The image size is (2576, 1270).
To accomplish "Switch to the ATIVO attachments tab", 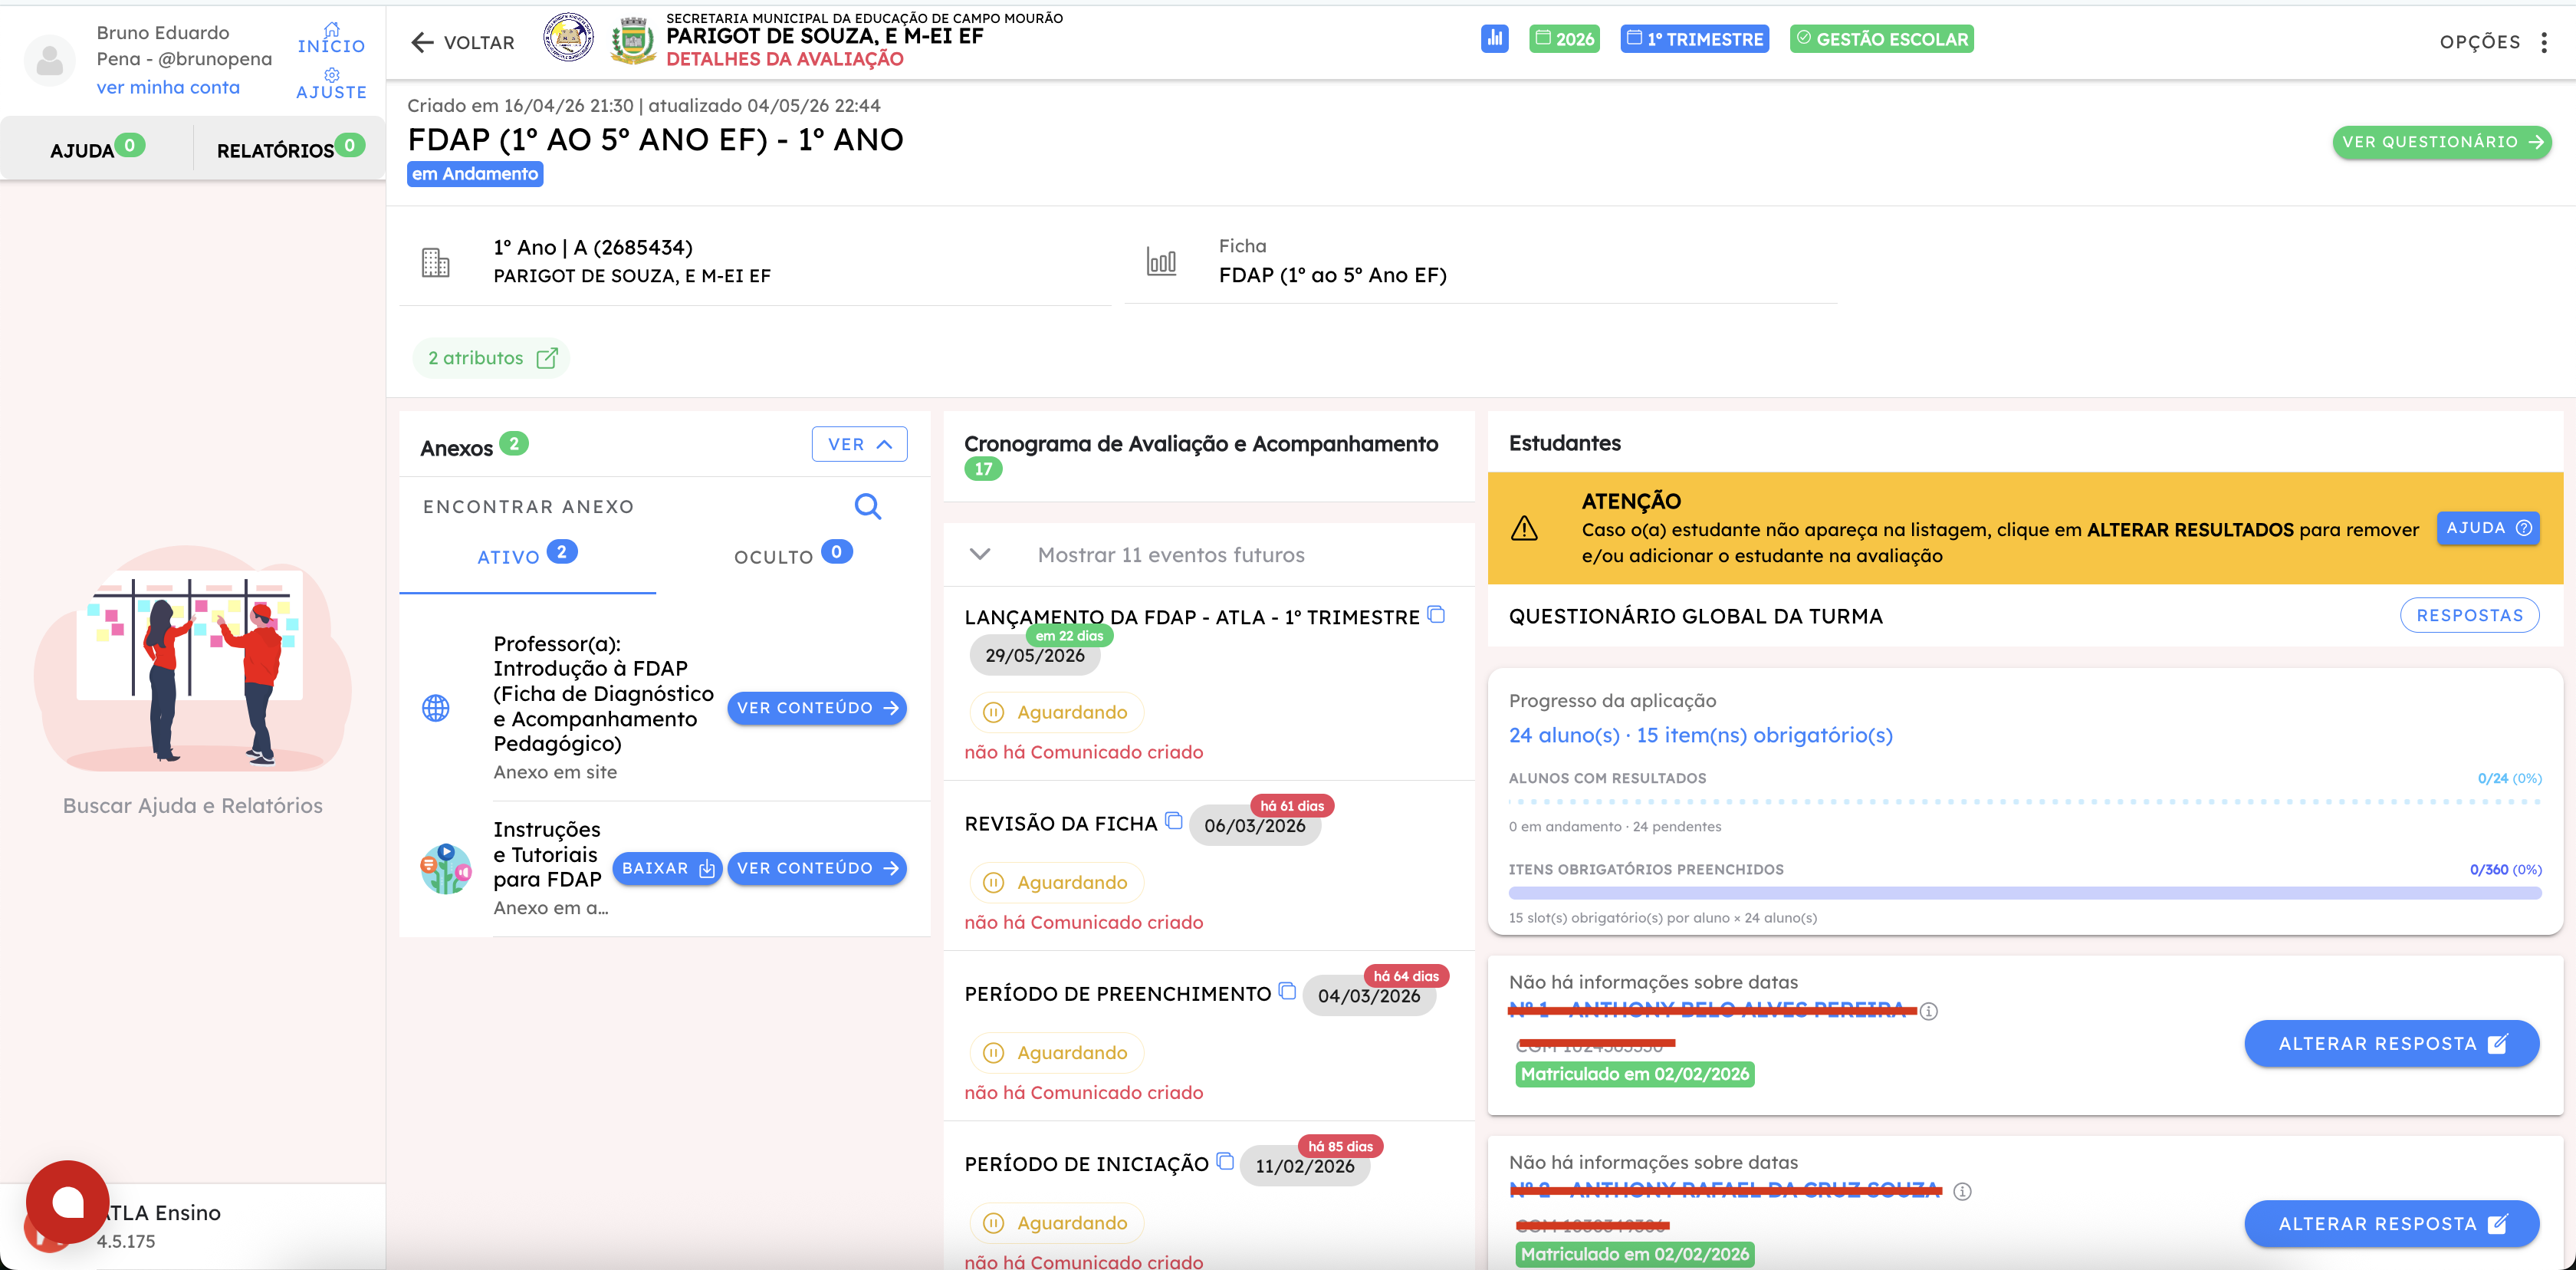I will click(x=527, y=555).
